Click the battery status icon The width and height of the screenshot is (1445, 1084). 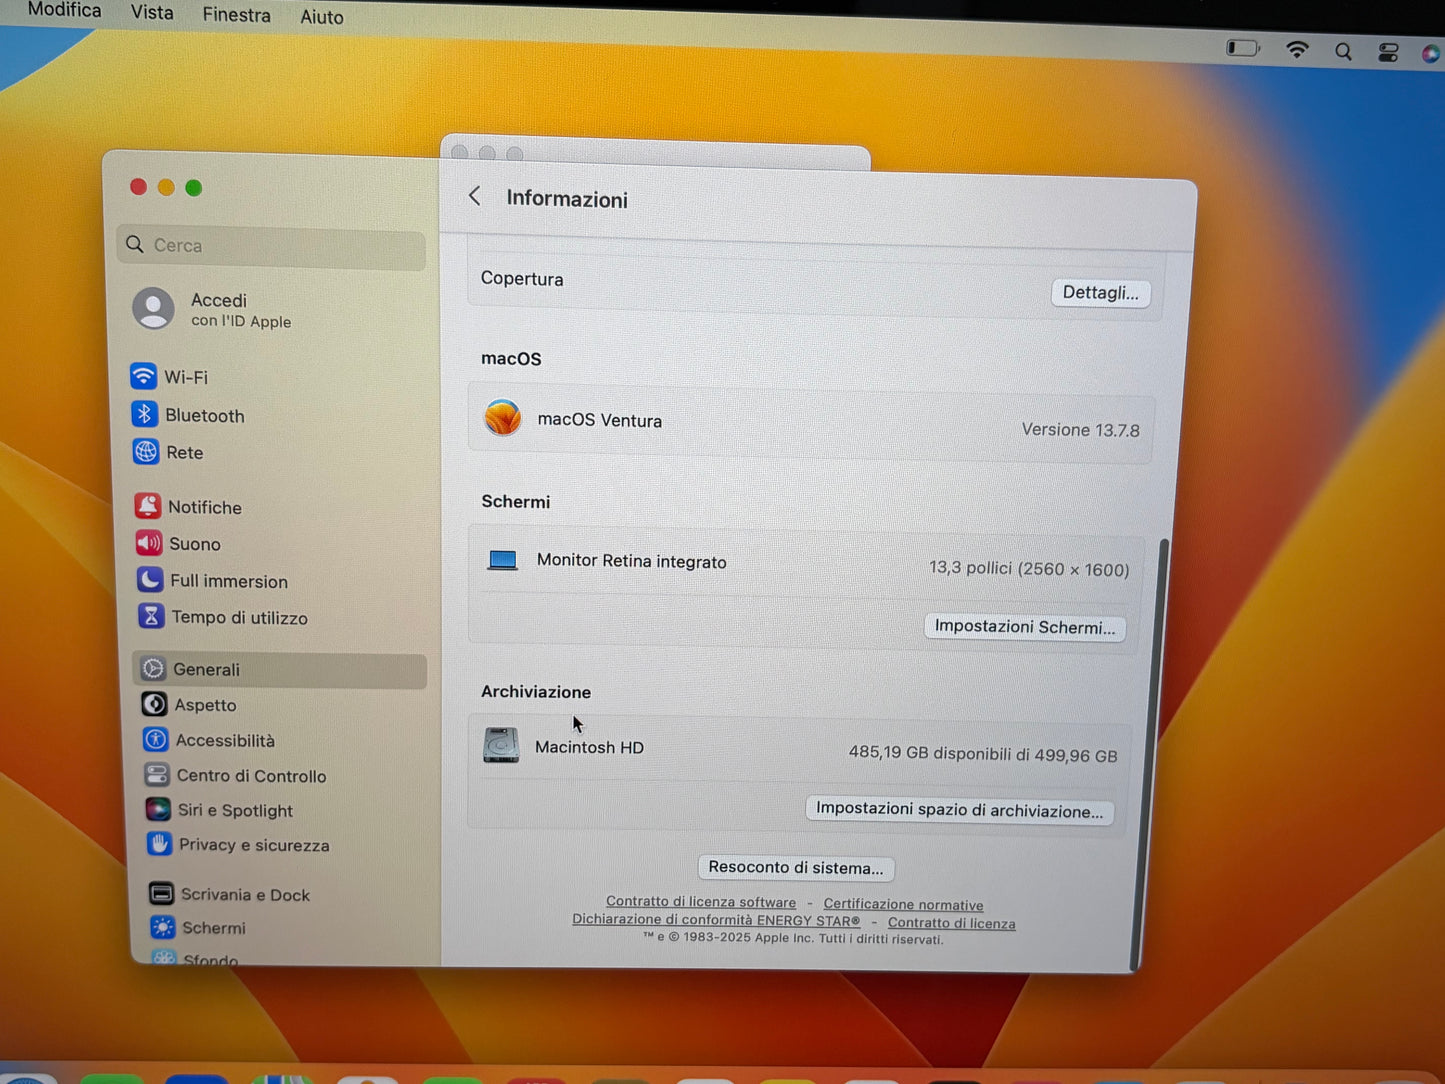click(x=1243, y=47)
